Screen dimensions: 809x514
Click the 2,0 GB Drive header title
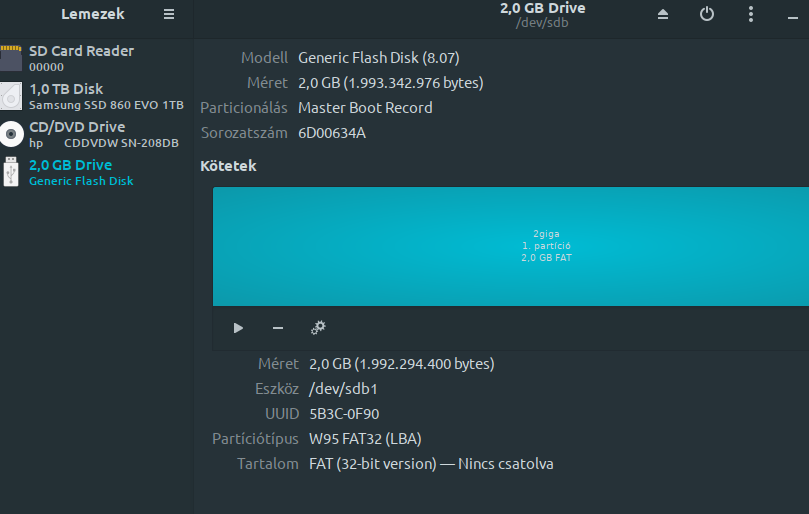click(x=543, y=9)
